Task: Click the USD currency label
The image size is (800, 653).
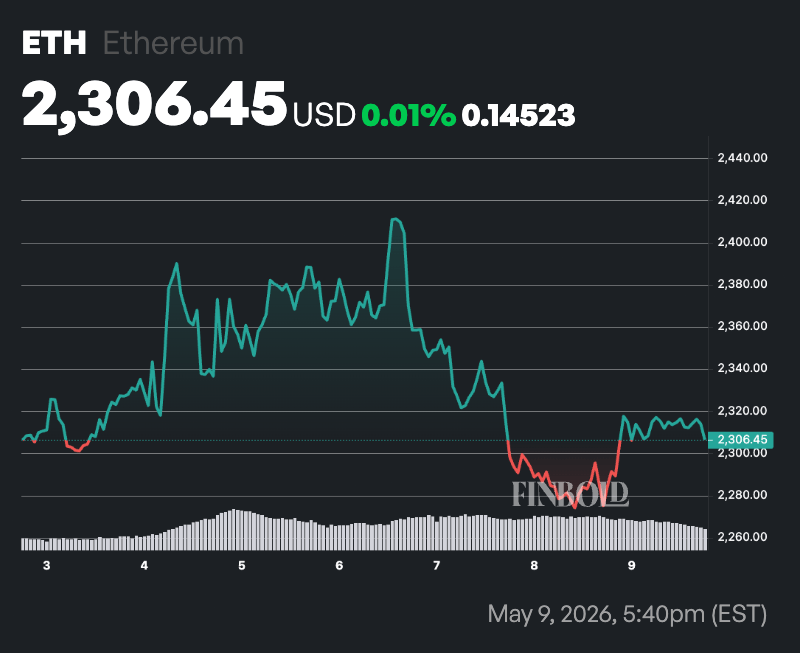Action: pos(323,114)
